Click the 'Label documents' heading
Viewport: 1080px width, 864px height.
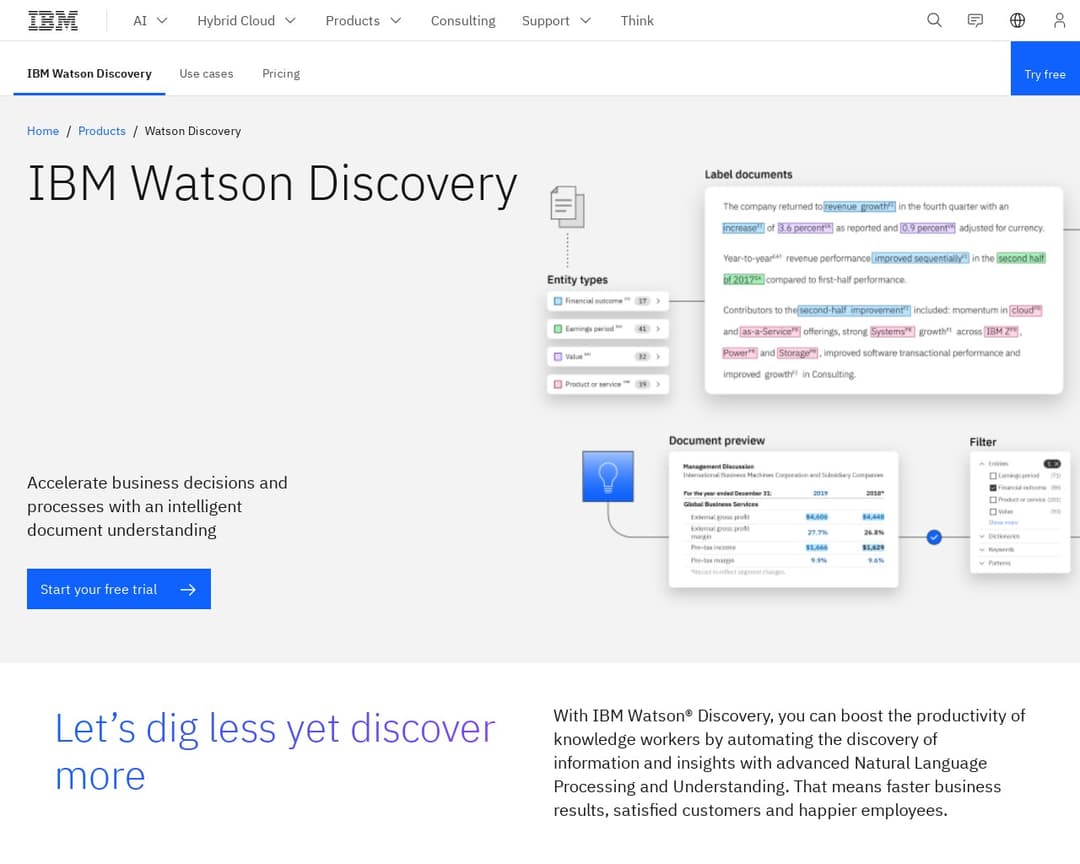(748, 174)
